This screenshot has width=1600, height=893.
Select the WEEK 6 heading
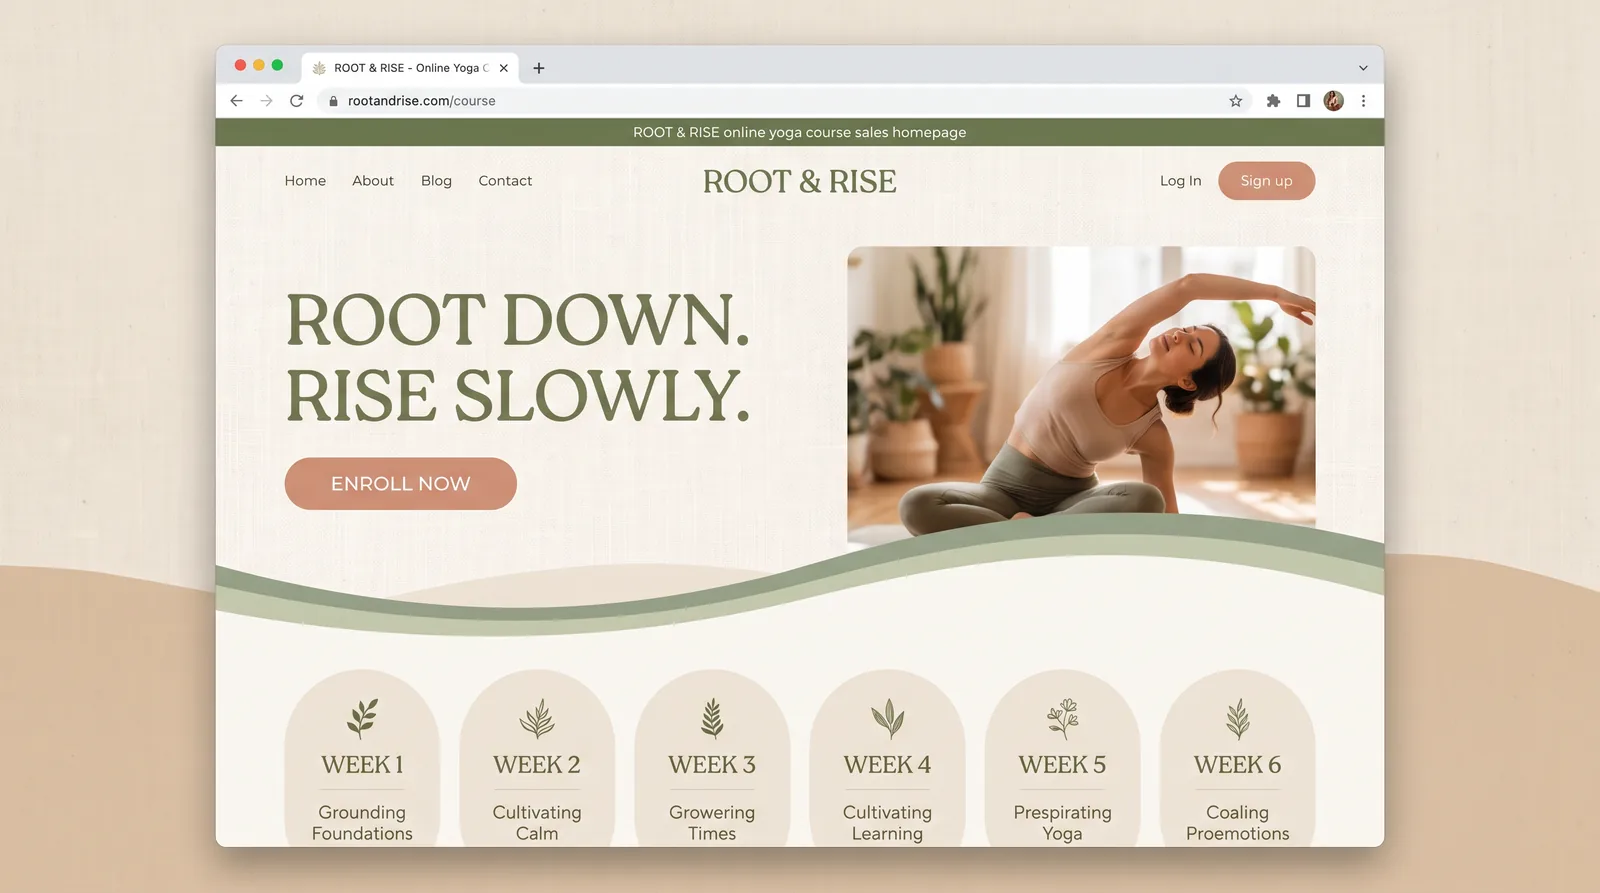(x=1238, y=765)
